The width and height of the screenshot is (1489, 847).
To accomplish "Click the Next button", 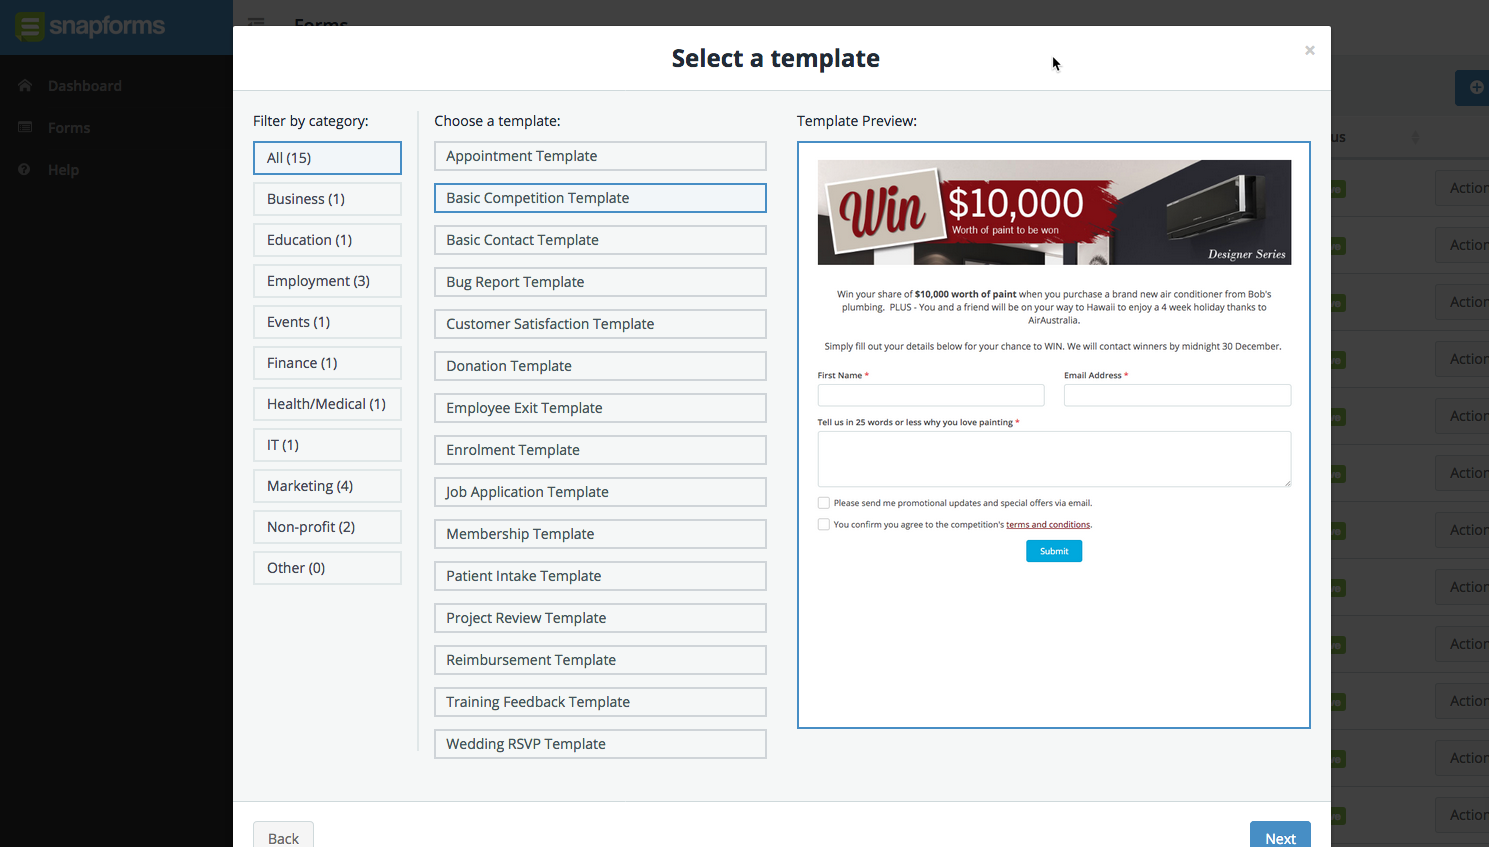I will (1280, 835).
